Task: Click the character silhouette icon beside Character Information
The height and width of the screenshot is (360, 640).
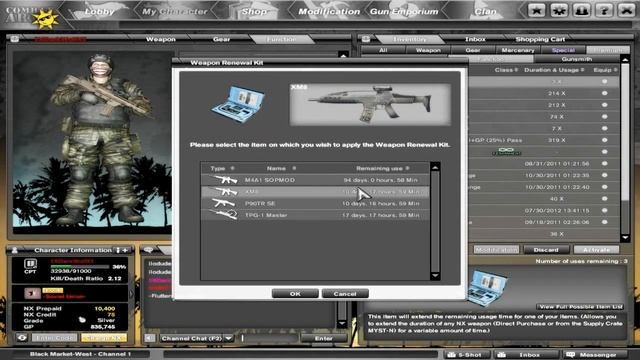Action: pos(15,250)
